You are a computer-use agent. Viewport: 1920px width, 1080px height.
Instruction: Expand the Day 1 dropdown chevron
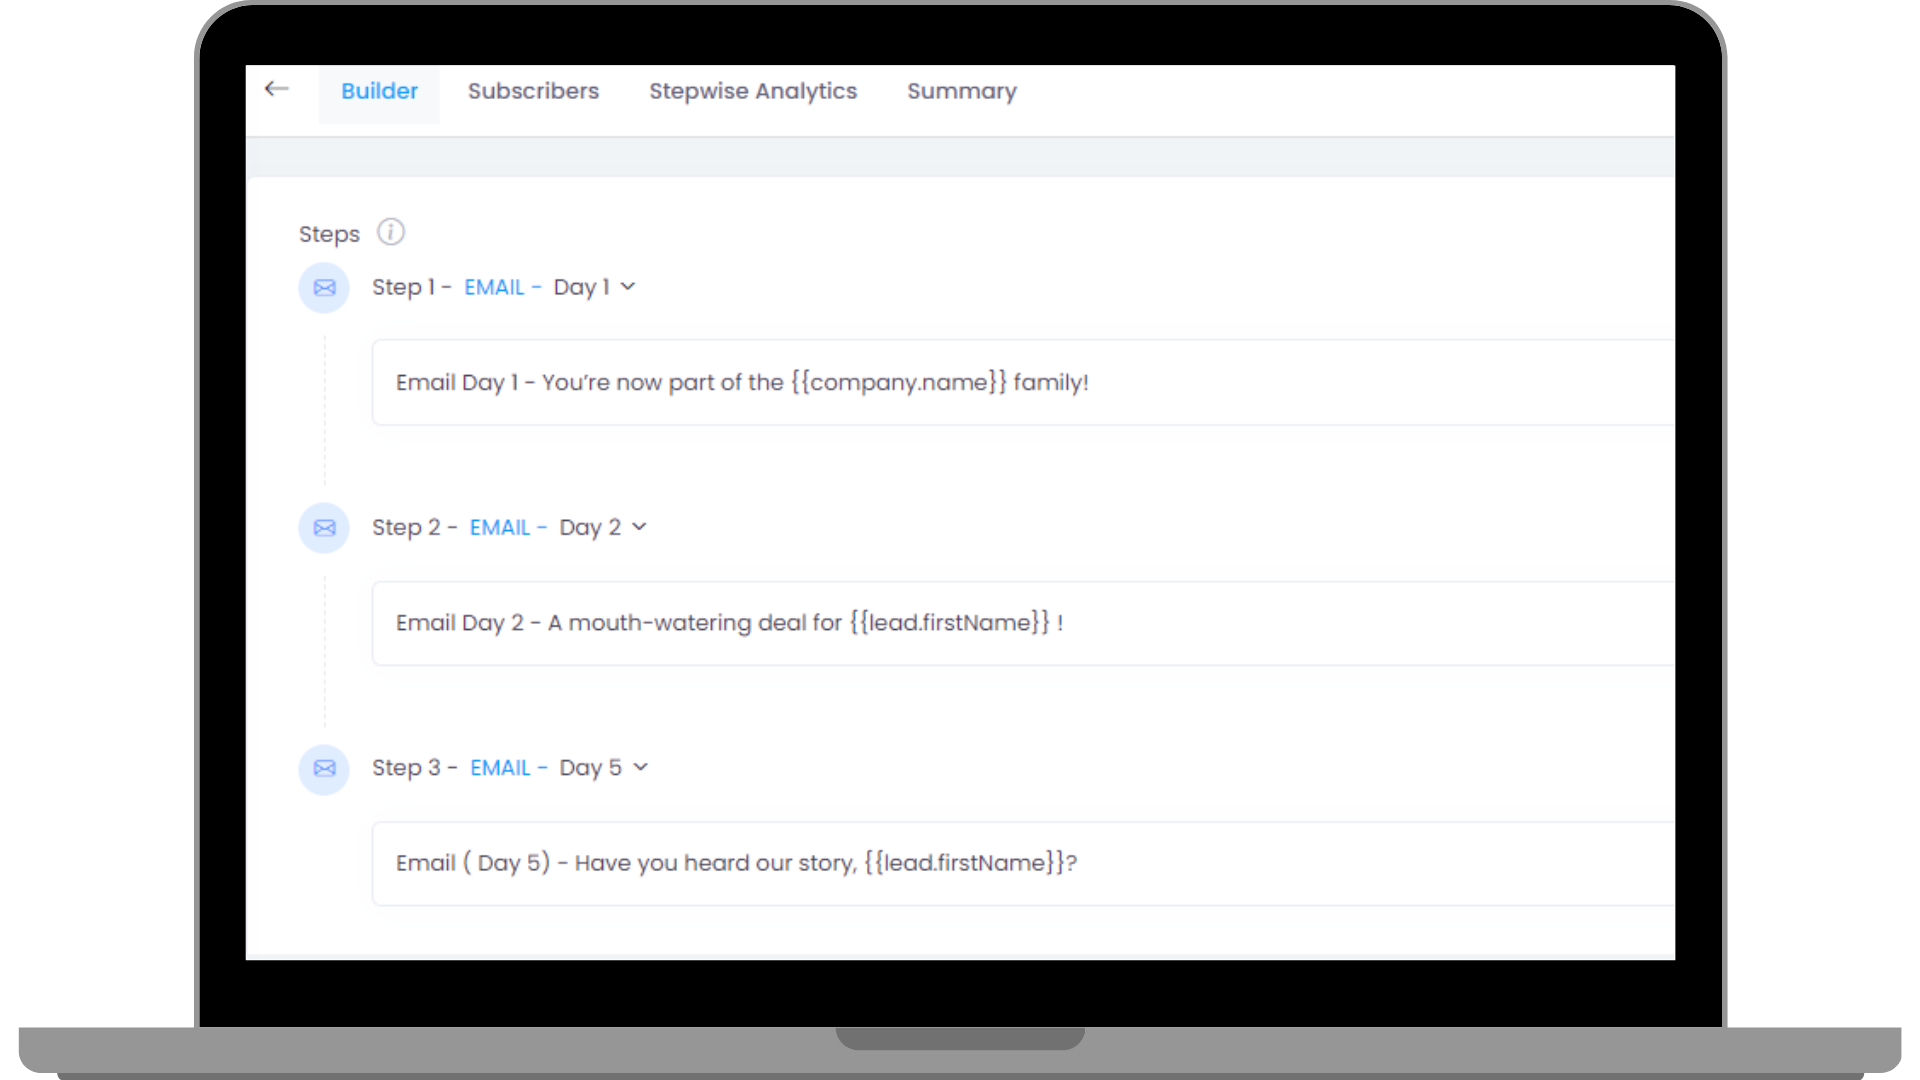click(628, 287)
